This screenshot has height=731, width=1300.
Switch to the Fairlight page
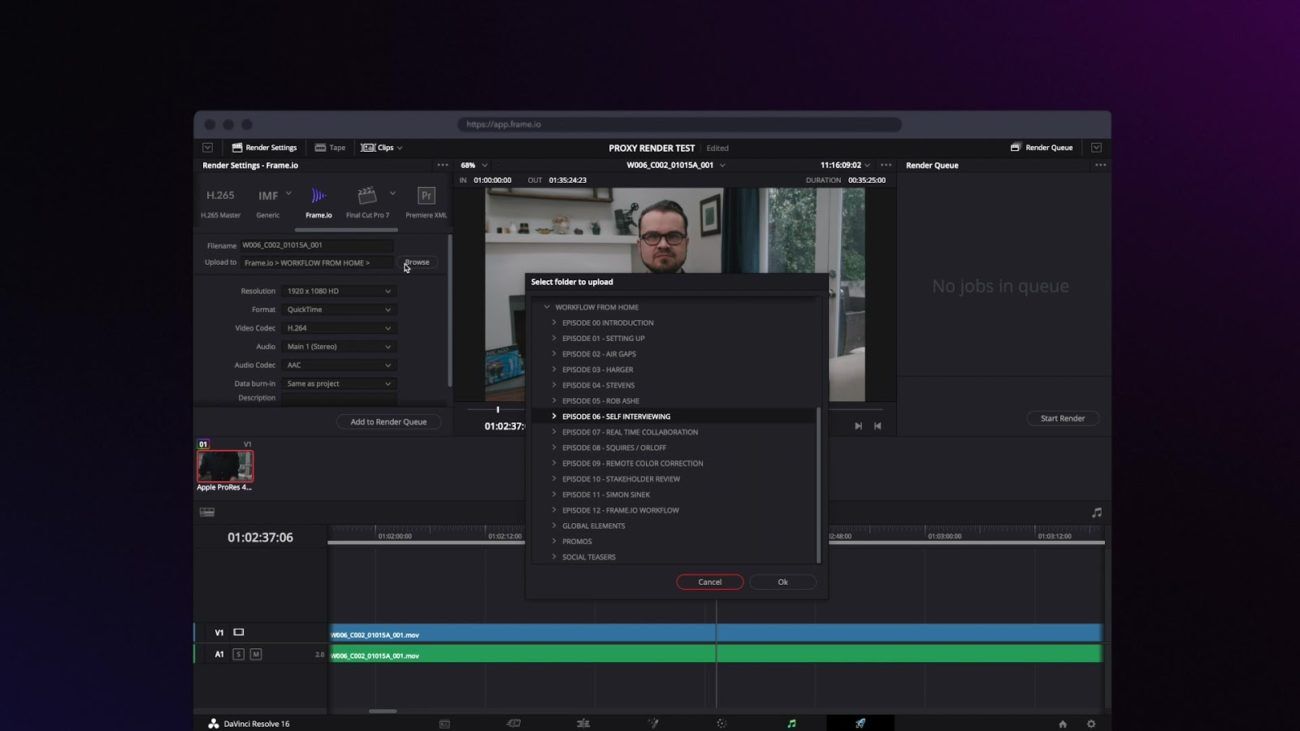coord(790,722)
